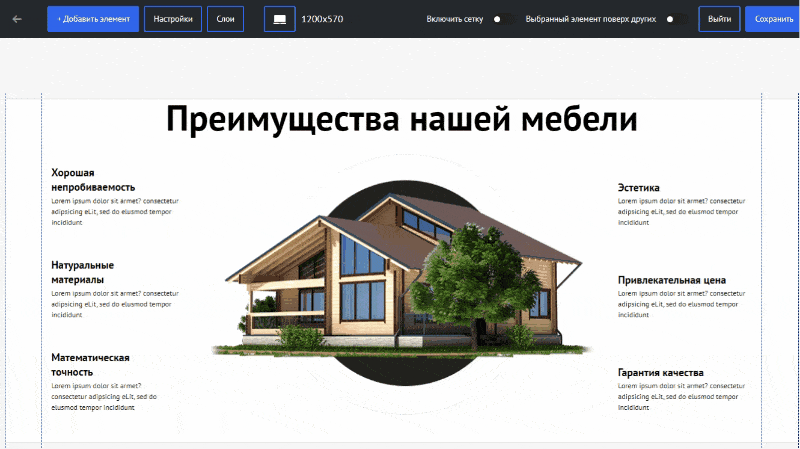This screenshot has height=449, width=800.
Task: Click the 'Выйти' button
Action: coord(719,19)
